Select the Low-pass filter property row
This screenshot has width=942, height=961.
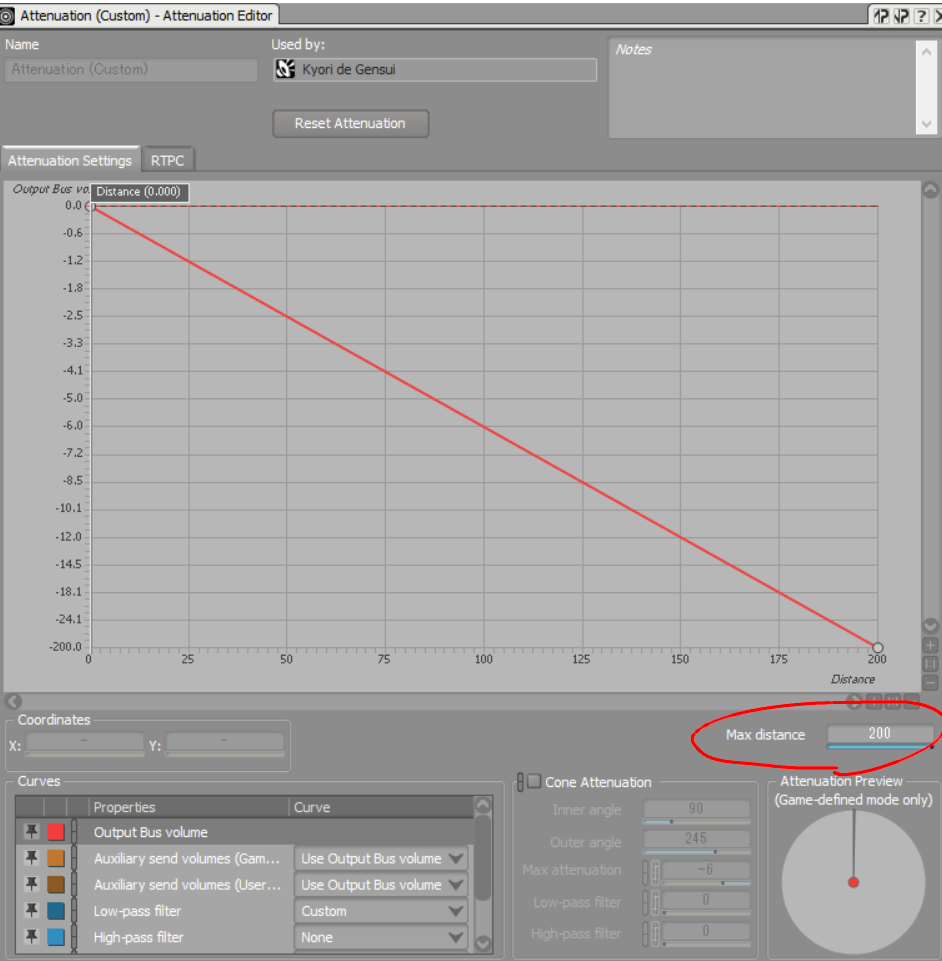(245, 911)
